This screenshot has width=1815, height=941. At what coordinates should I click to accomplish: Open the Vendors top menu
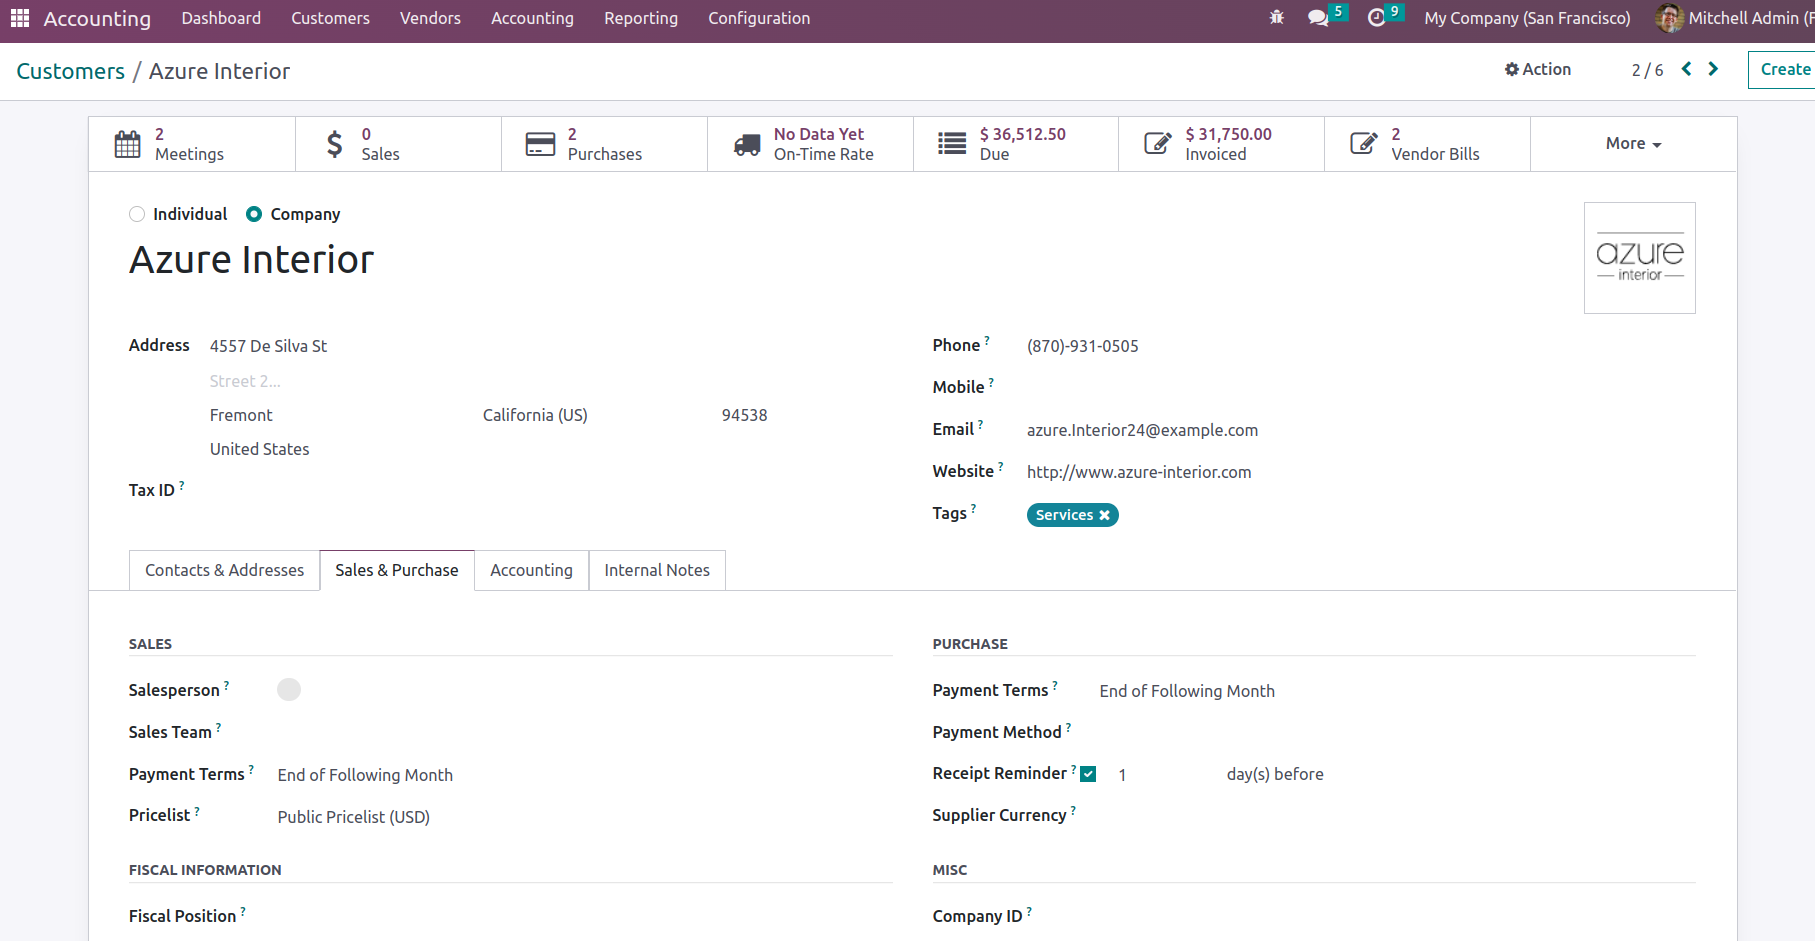(430, 18)
